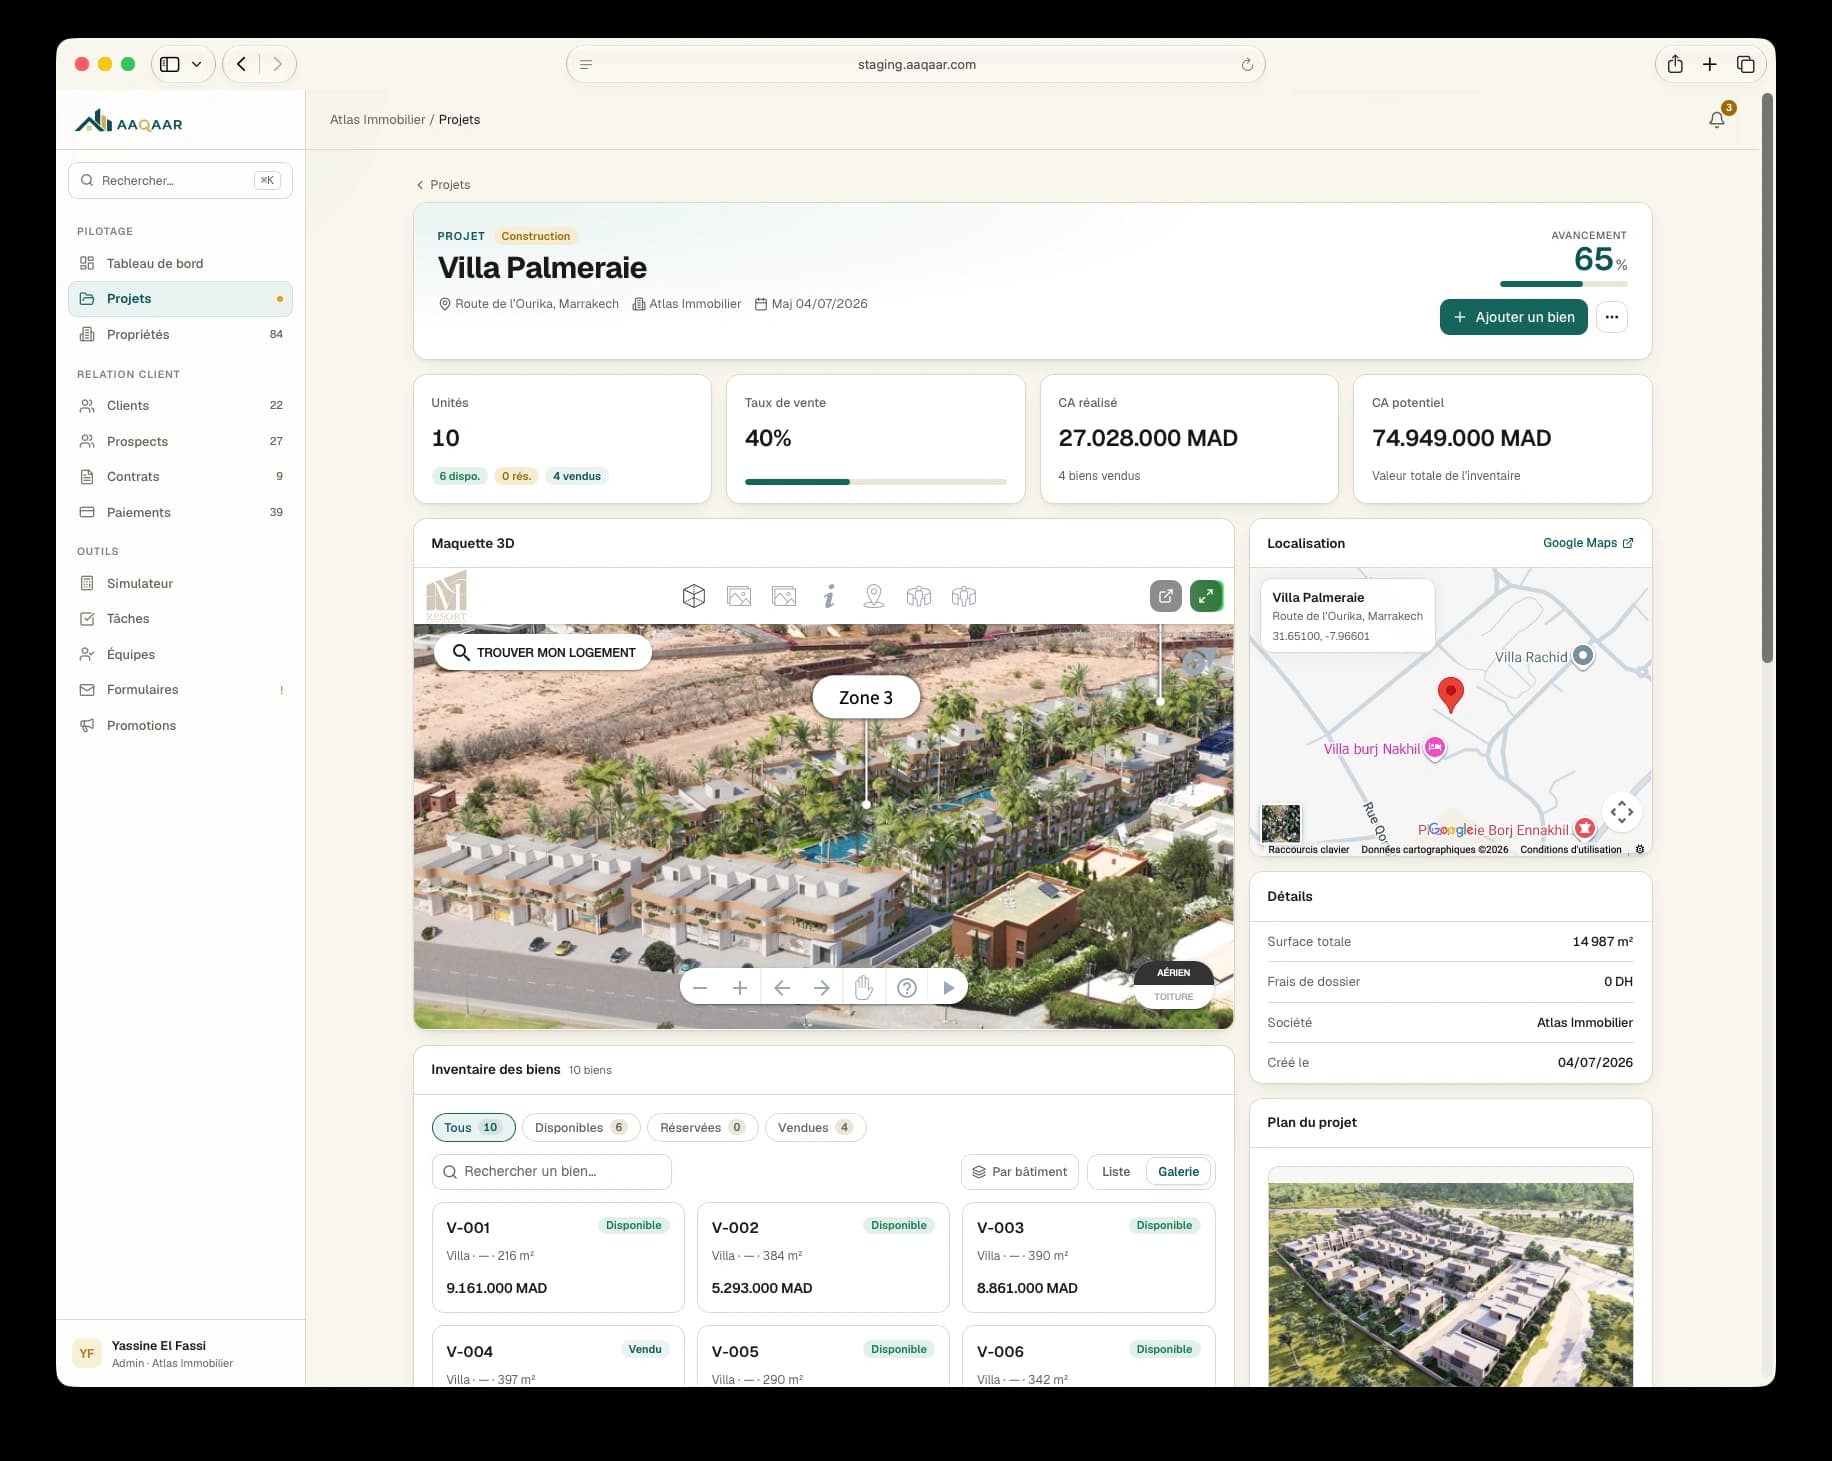This screenshot has width=1832, height=1461.
Task: Open Propriétés in sidebar
Action: (x=181, y=334)
